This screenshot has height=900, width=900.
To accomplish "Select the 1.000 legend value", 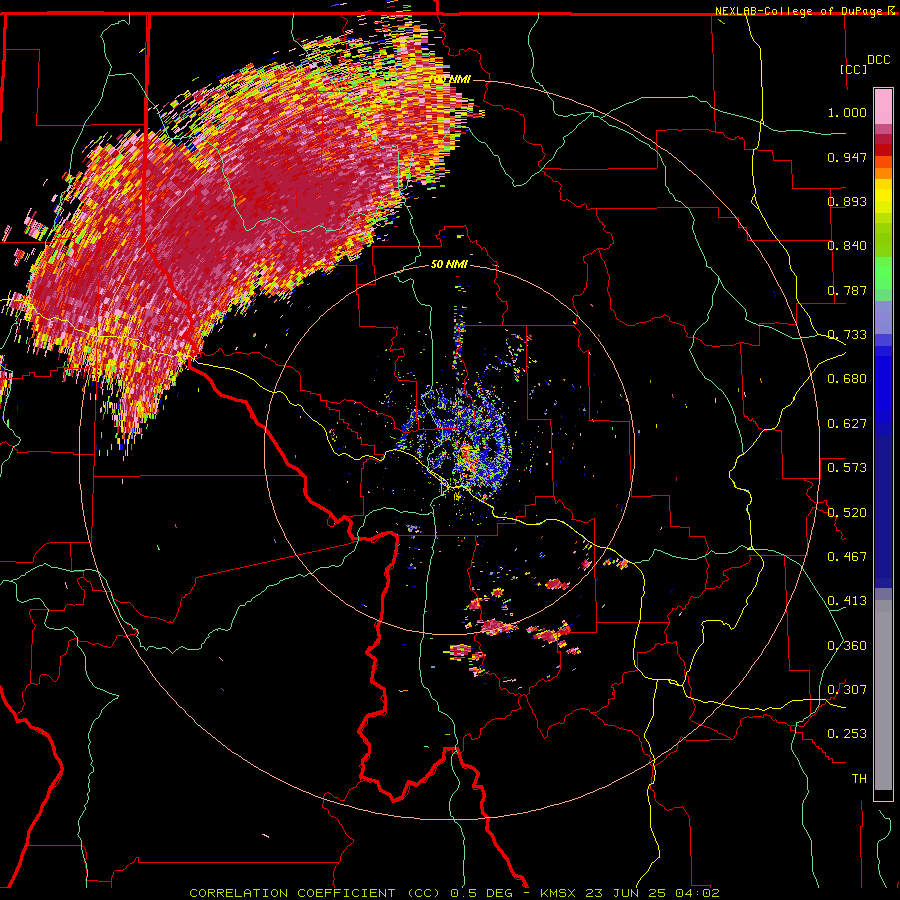I will pyautogui.click(x=847, y=112).
